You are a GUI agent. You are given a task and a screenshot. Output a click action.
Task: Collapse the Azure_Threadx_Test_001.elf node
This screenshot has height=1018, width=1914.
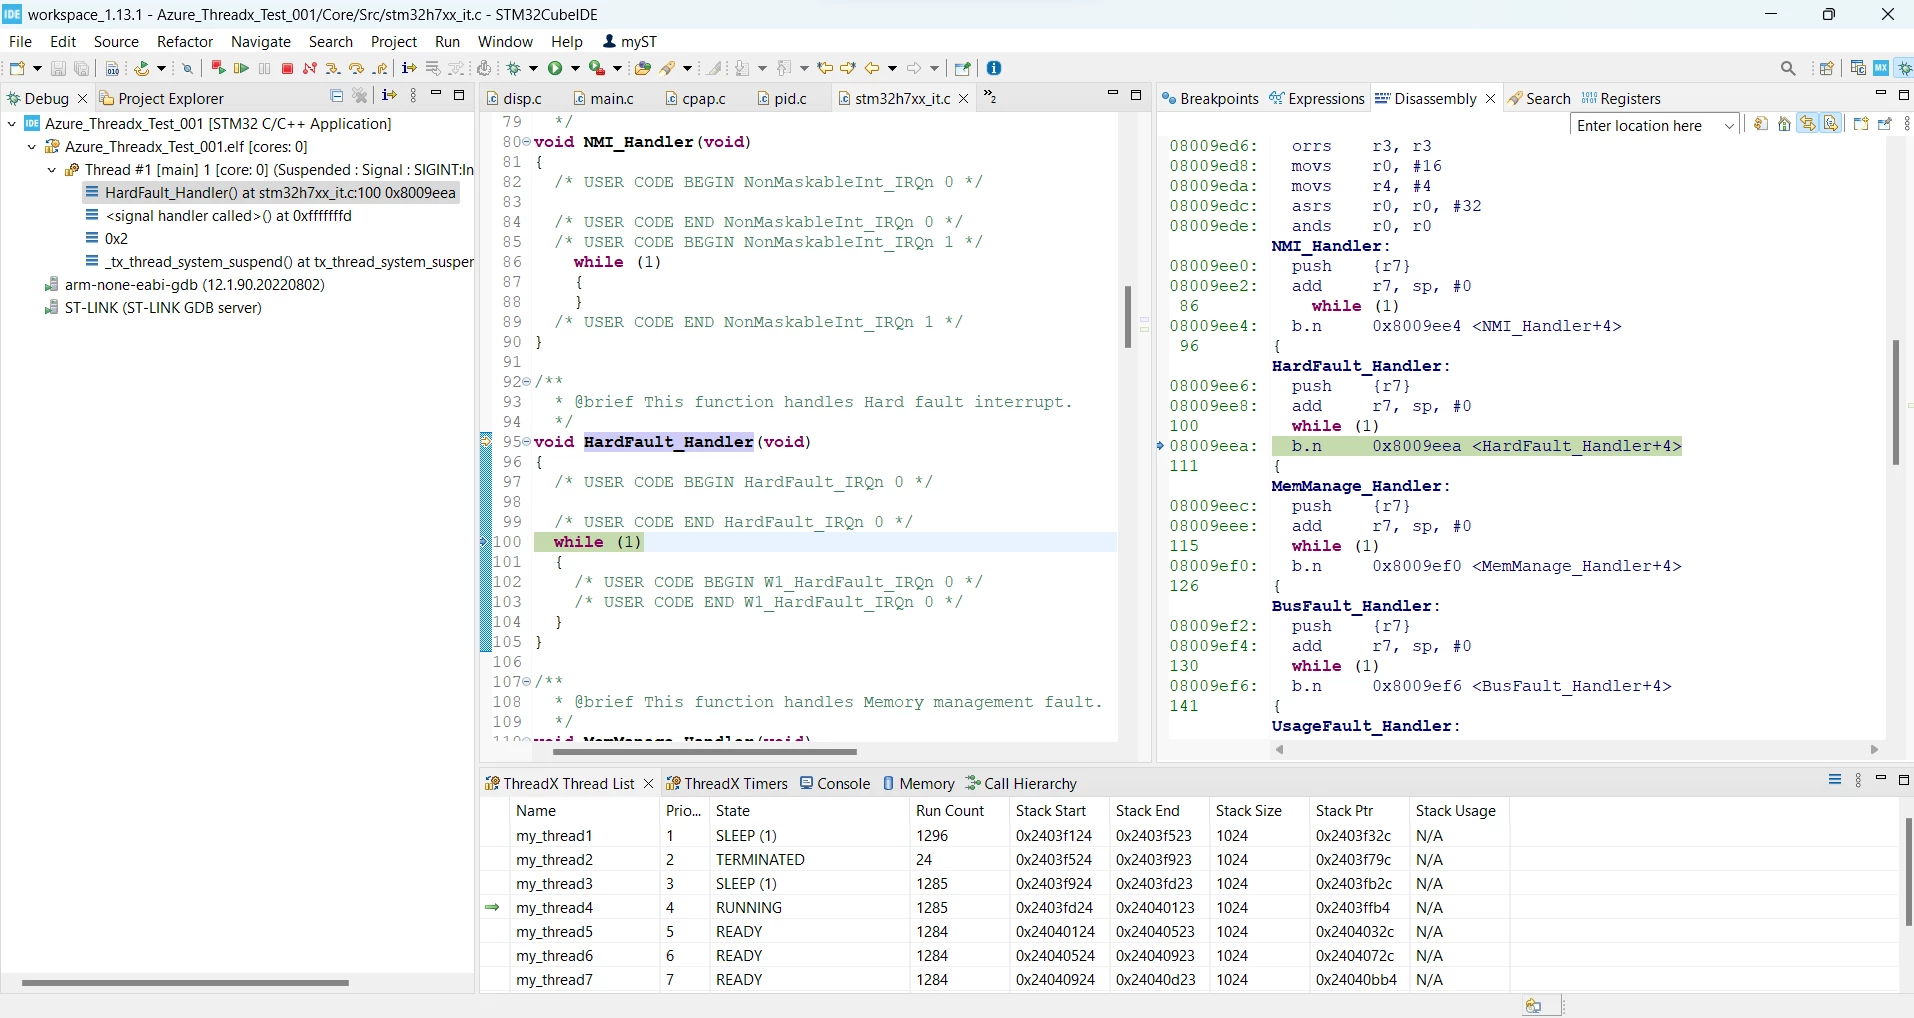(32, 147)
